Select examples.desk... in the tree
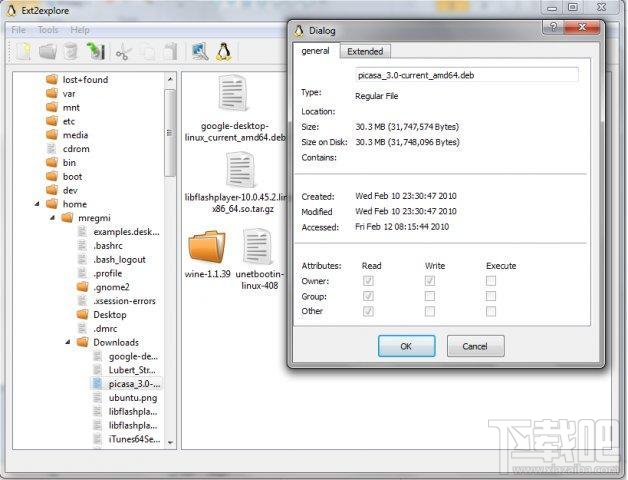628x480 pixels. point(126,232)
